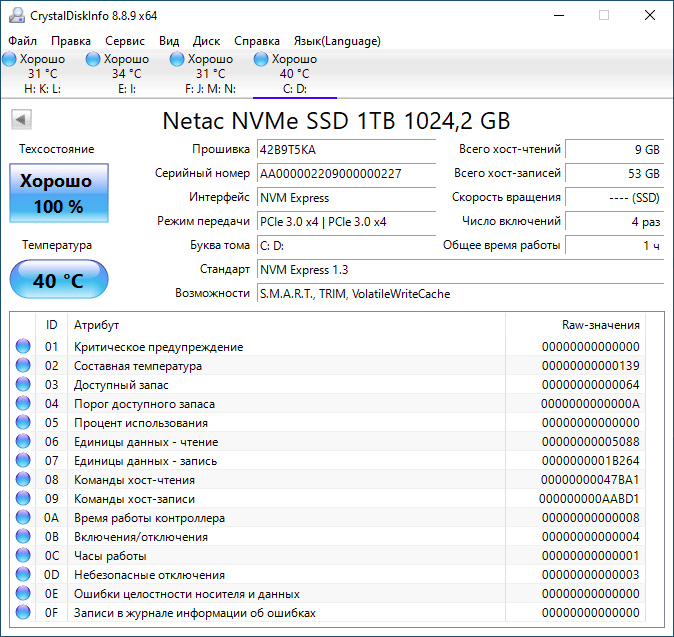674x637 pixels.
Task: Open the Вид menu
Action: click(169, 41)
